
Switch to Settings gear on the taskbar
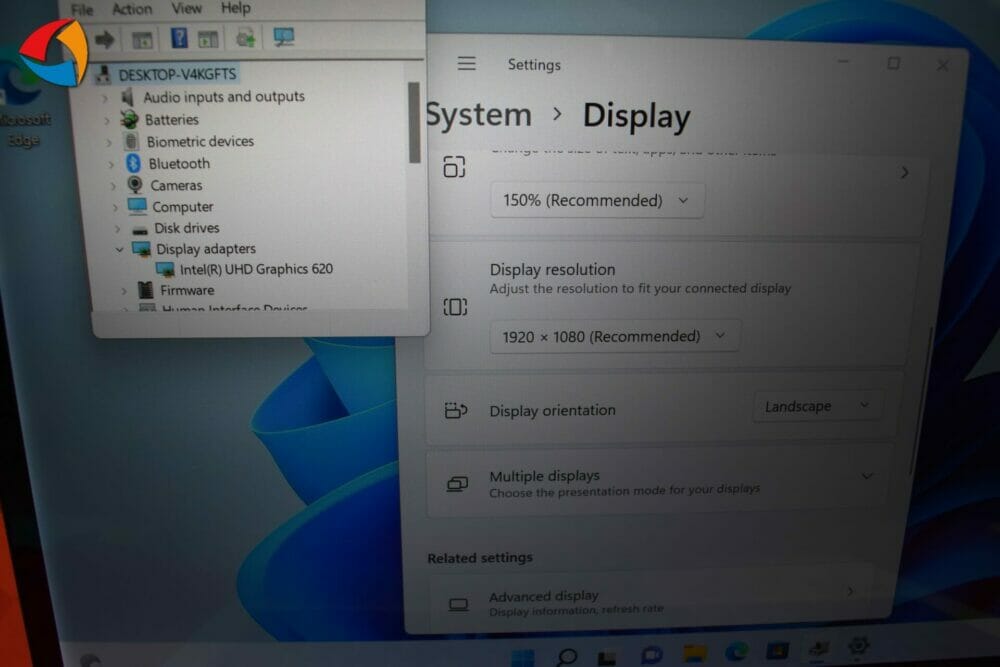(859, 647)
